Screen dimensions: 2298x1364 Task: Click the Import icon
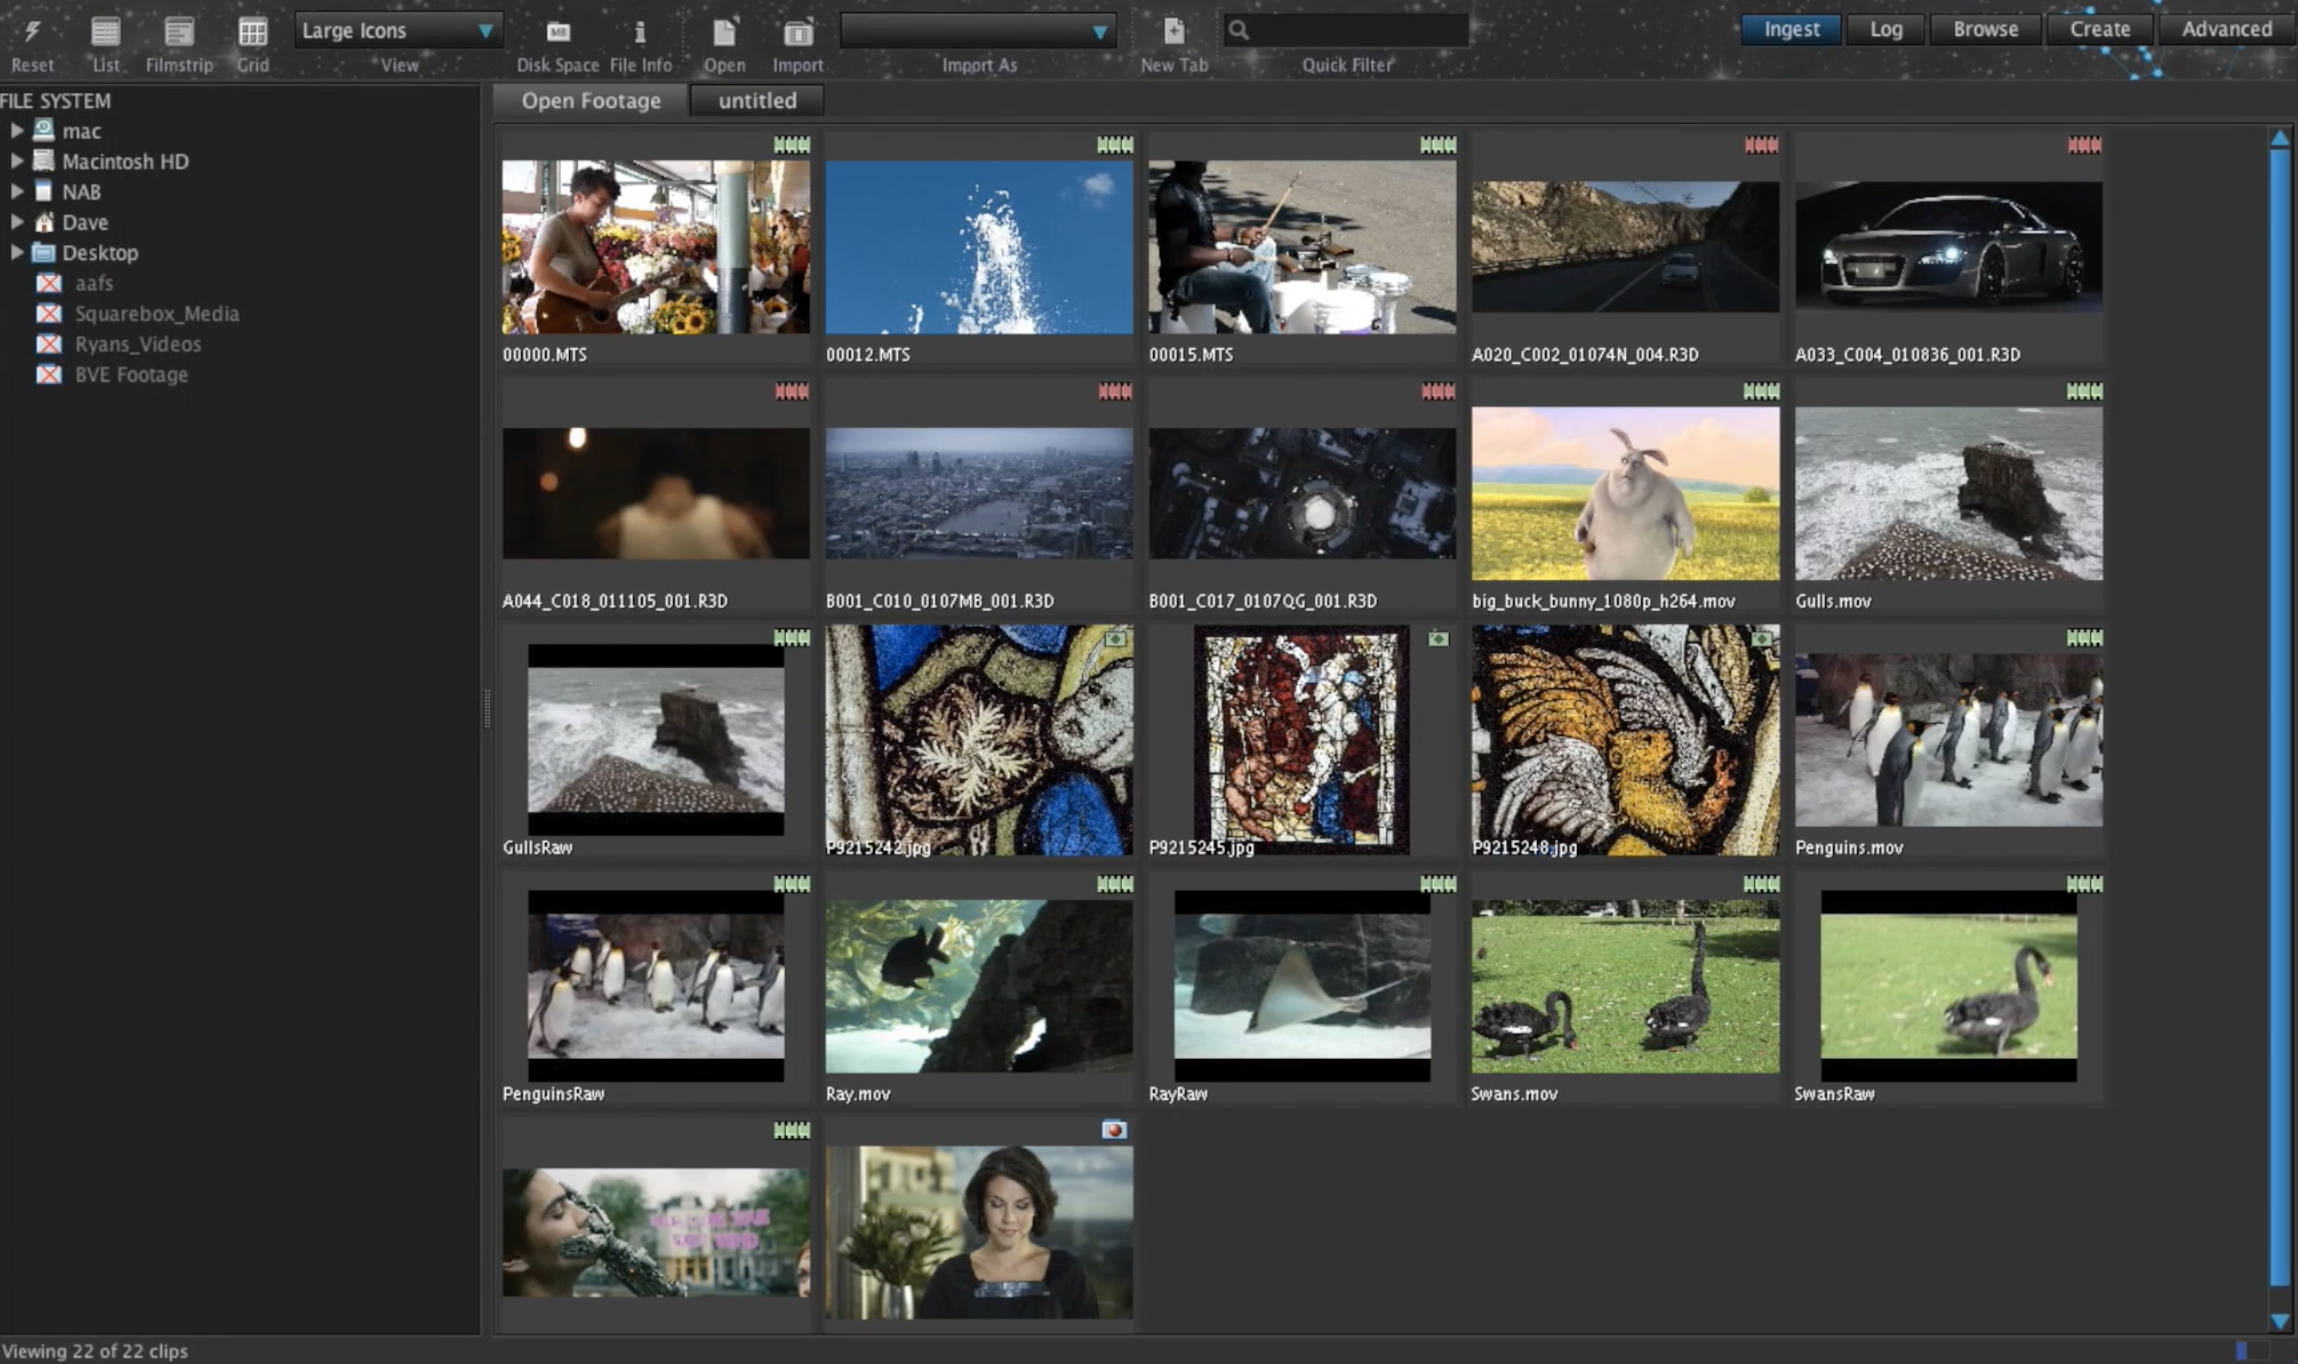(x=797, y=32)
